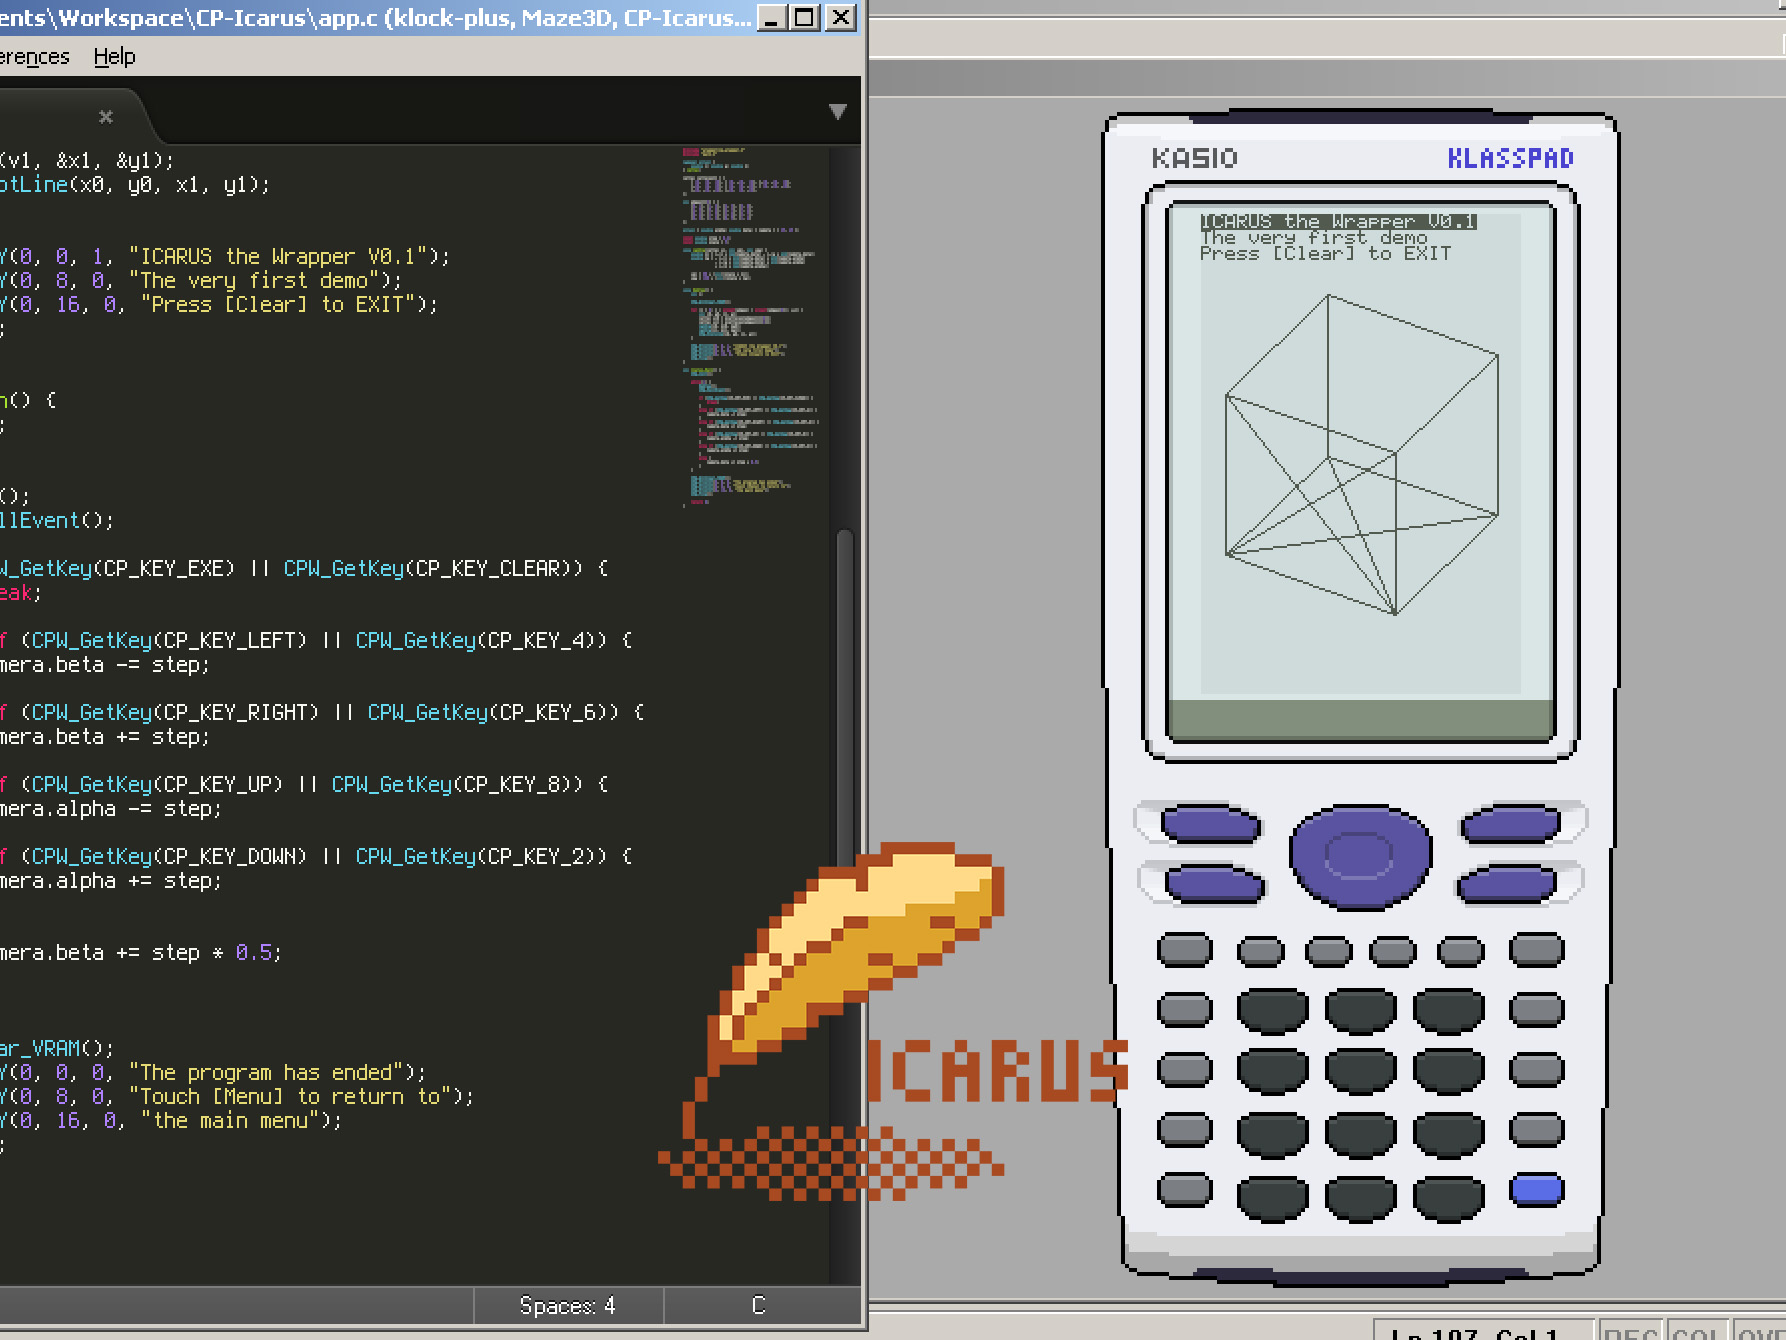Click the gray key left of the top dark row
Viewport: 1786px width, 1340px height.
click(x=1184, y=1010)
